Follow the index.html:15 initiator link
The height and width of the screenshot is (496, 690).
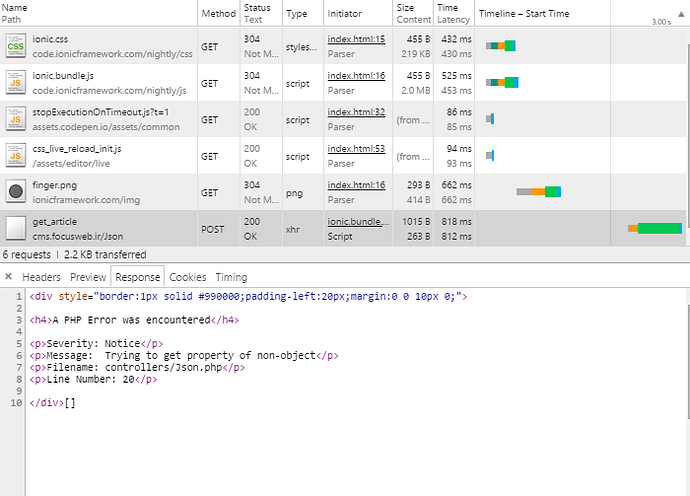[356, 39]
